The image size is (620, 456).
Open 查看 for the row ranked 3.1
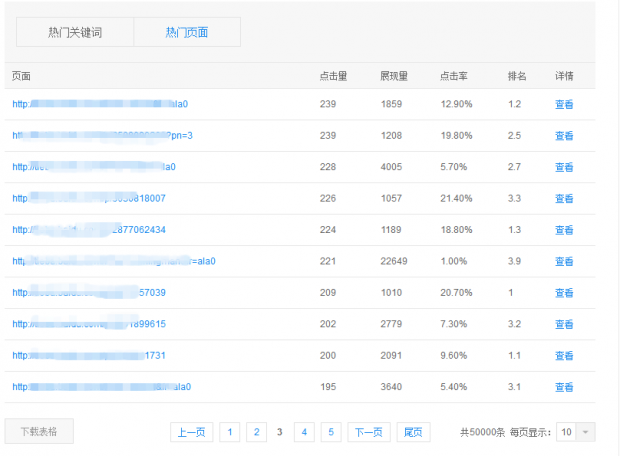(564, 387)
